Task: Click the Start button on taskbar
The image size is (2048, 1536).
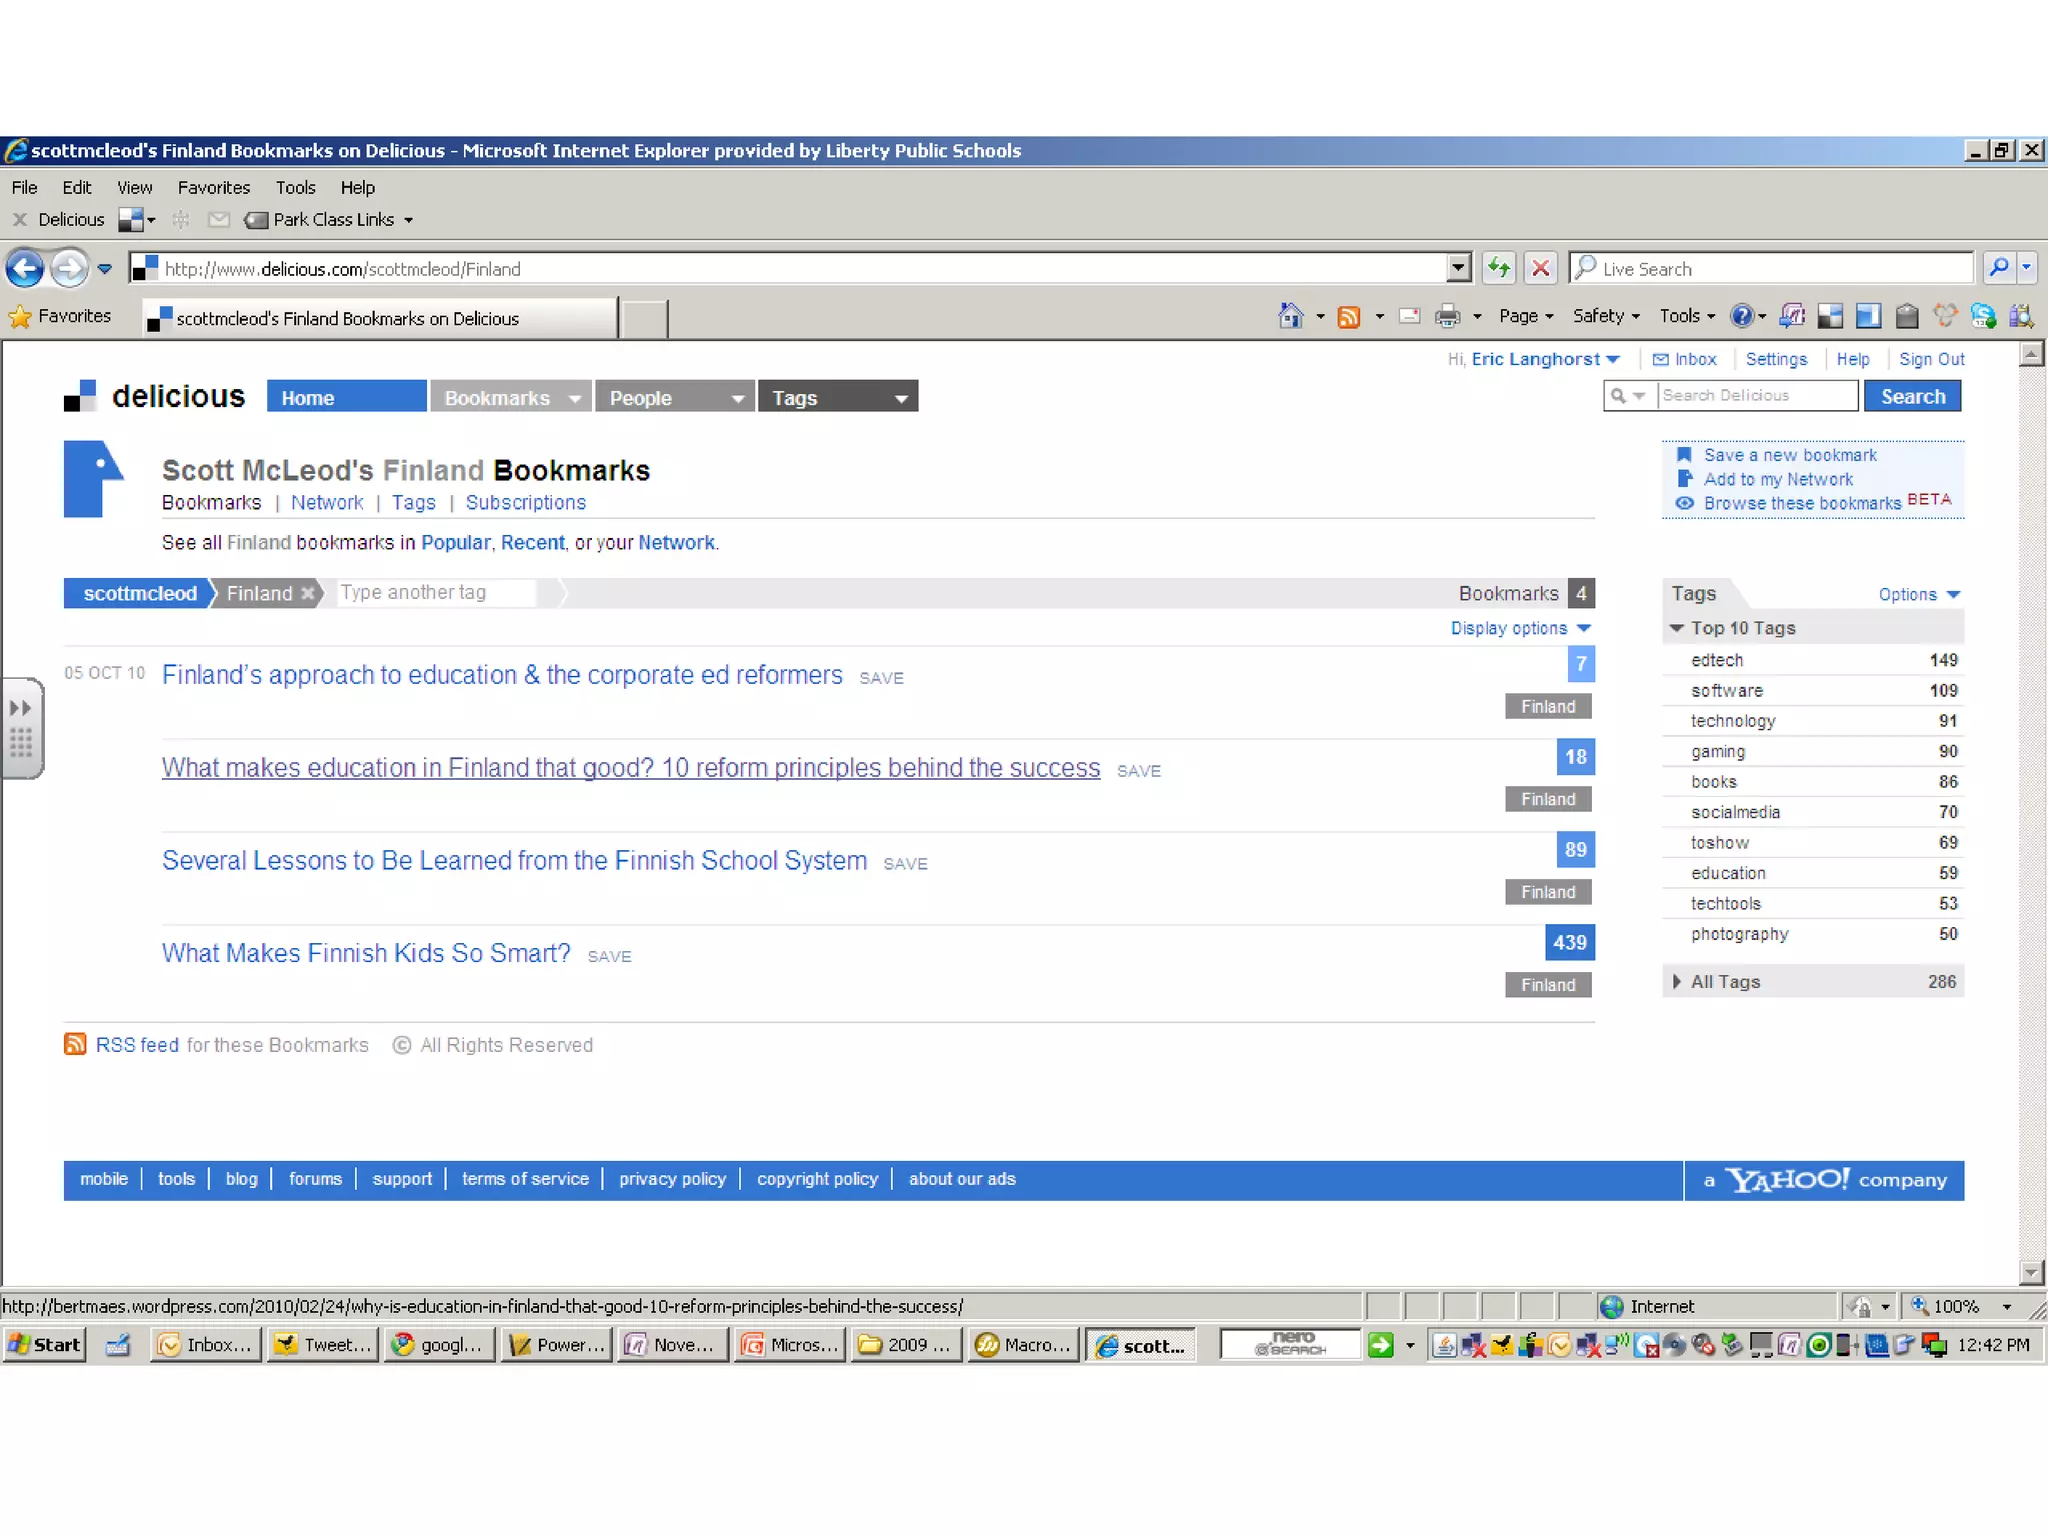Action: pos(44,1345)
